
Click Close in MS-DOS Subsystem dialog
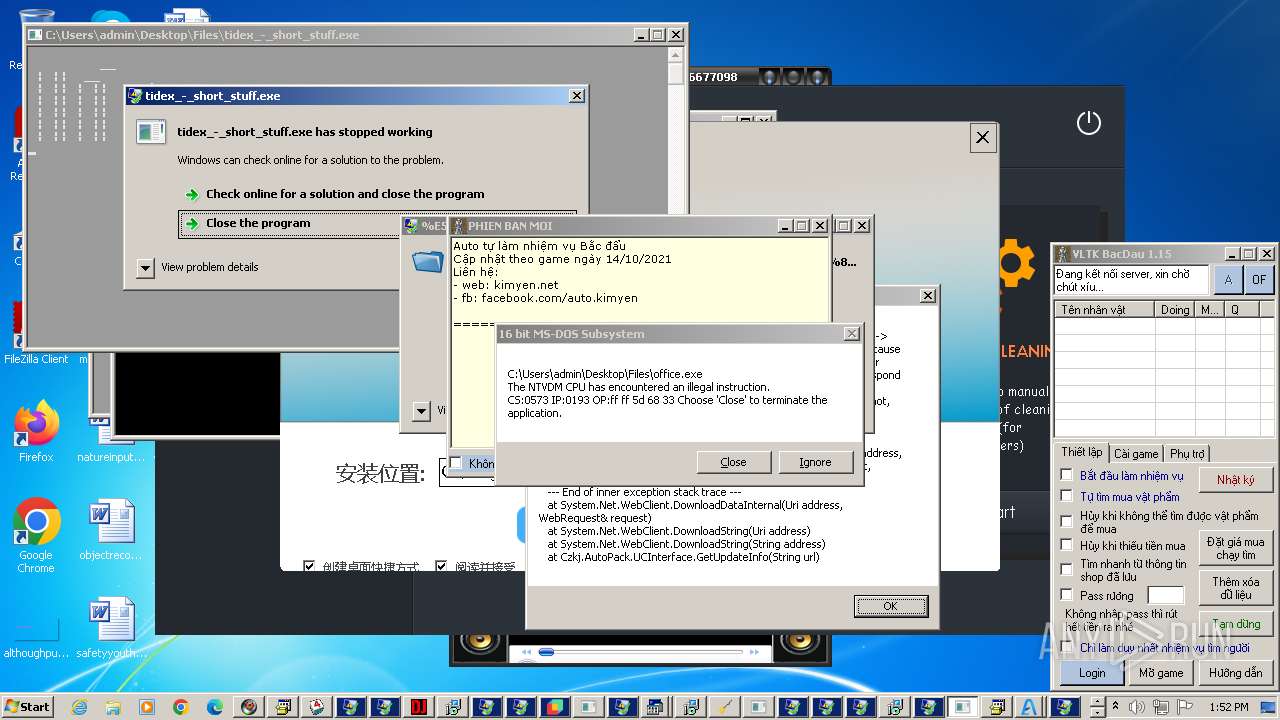click(x=733, y=462)
